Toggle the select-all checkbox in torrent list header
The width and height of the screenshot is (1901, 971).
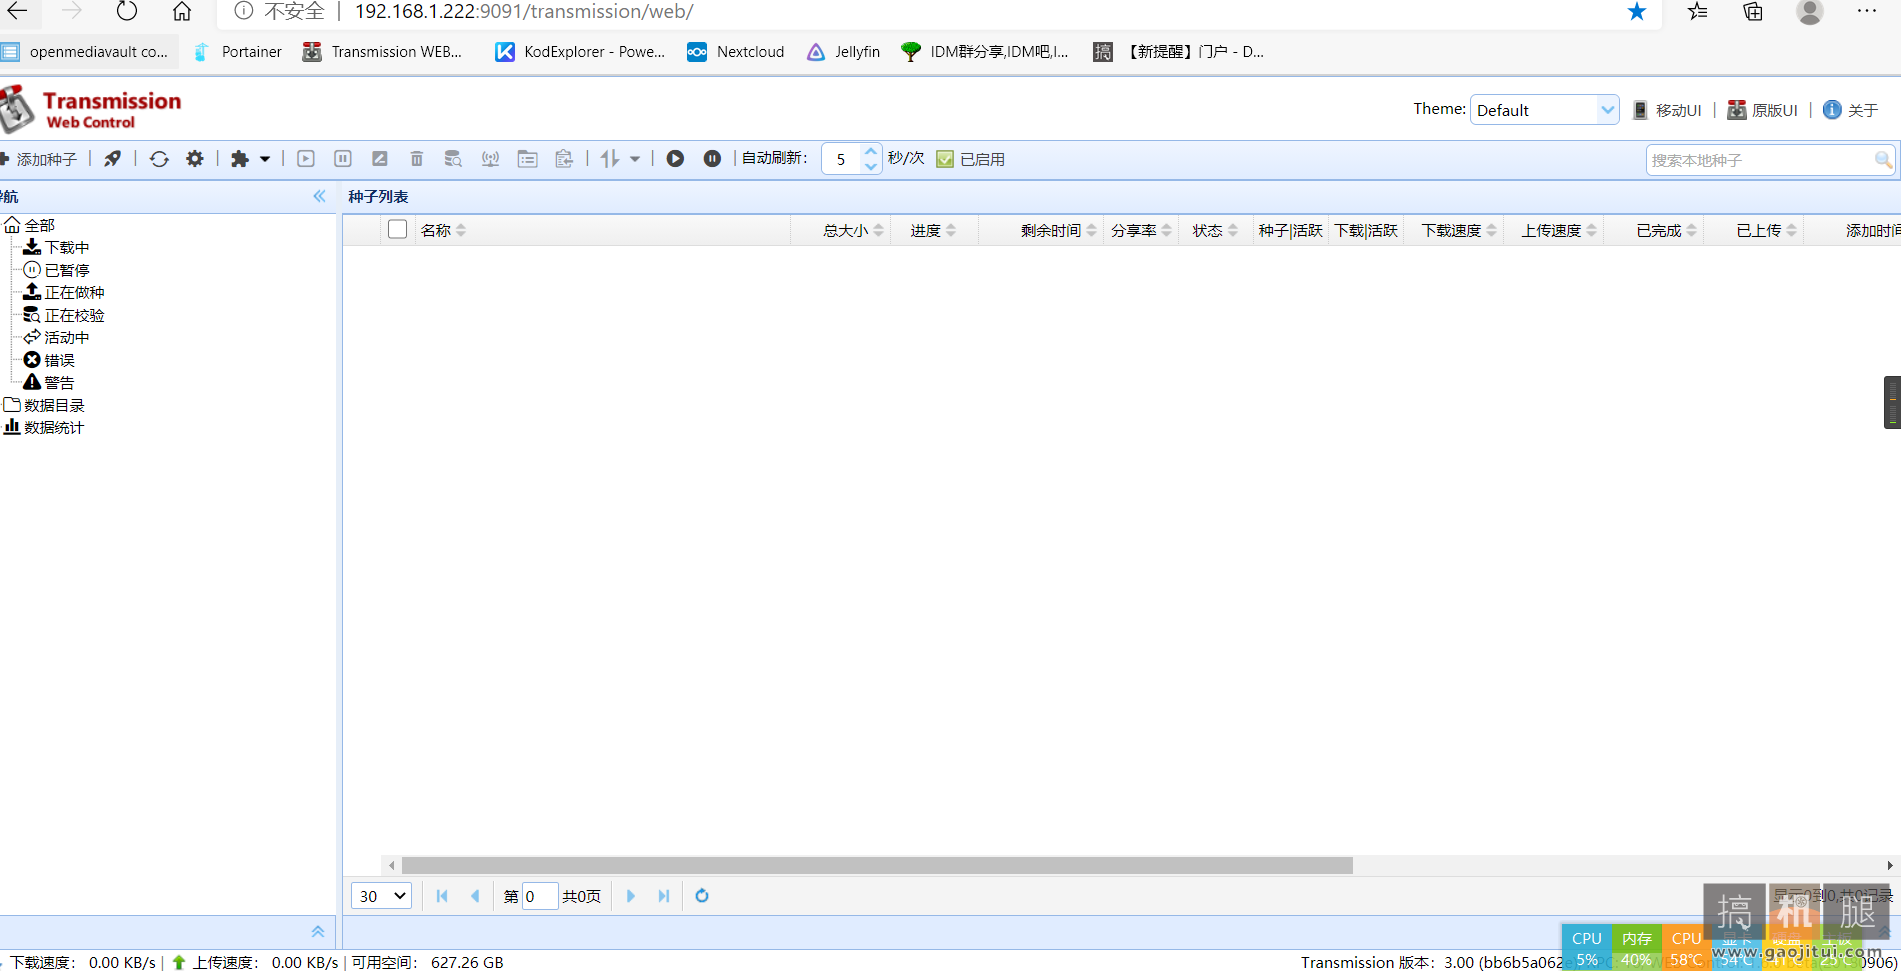pos(397,229)
